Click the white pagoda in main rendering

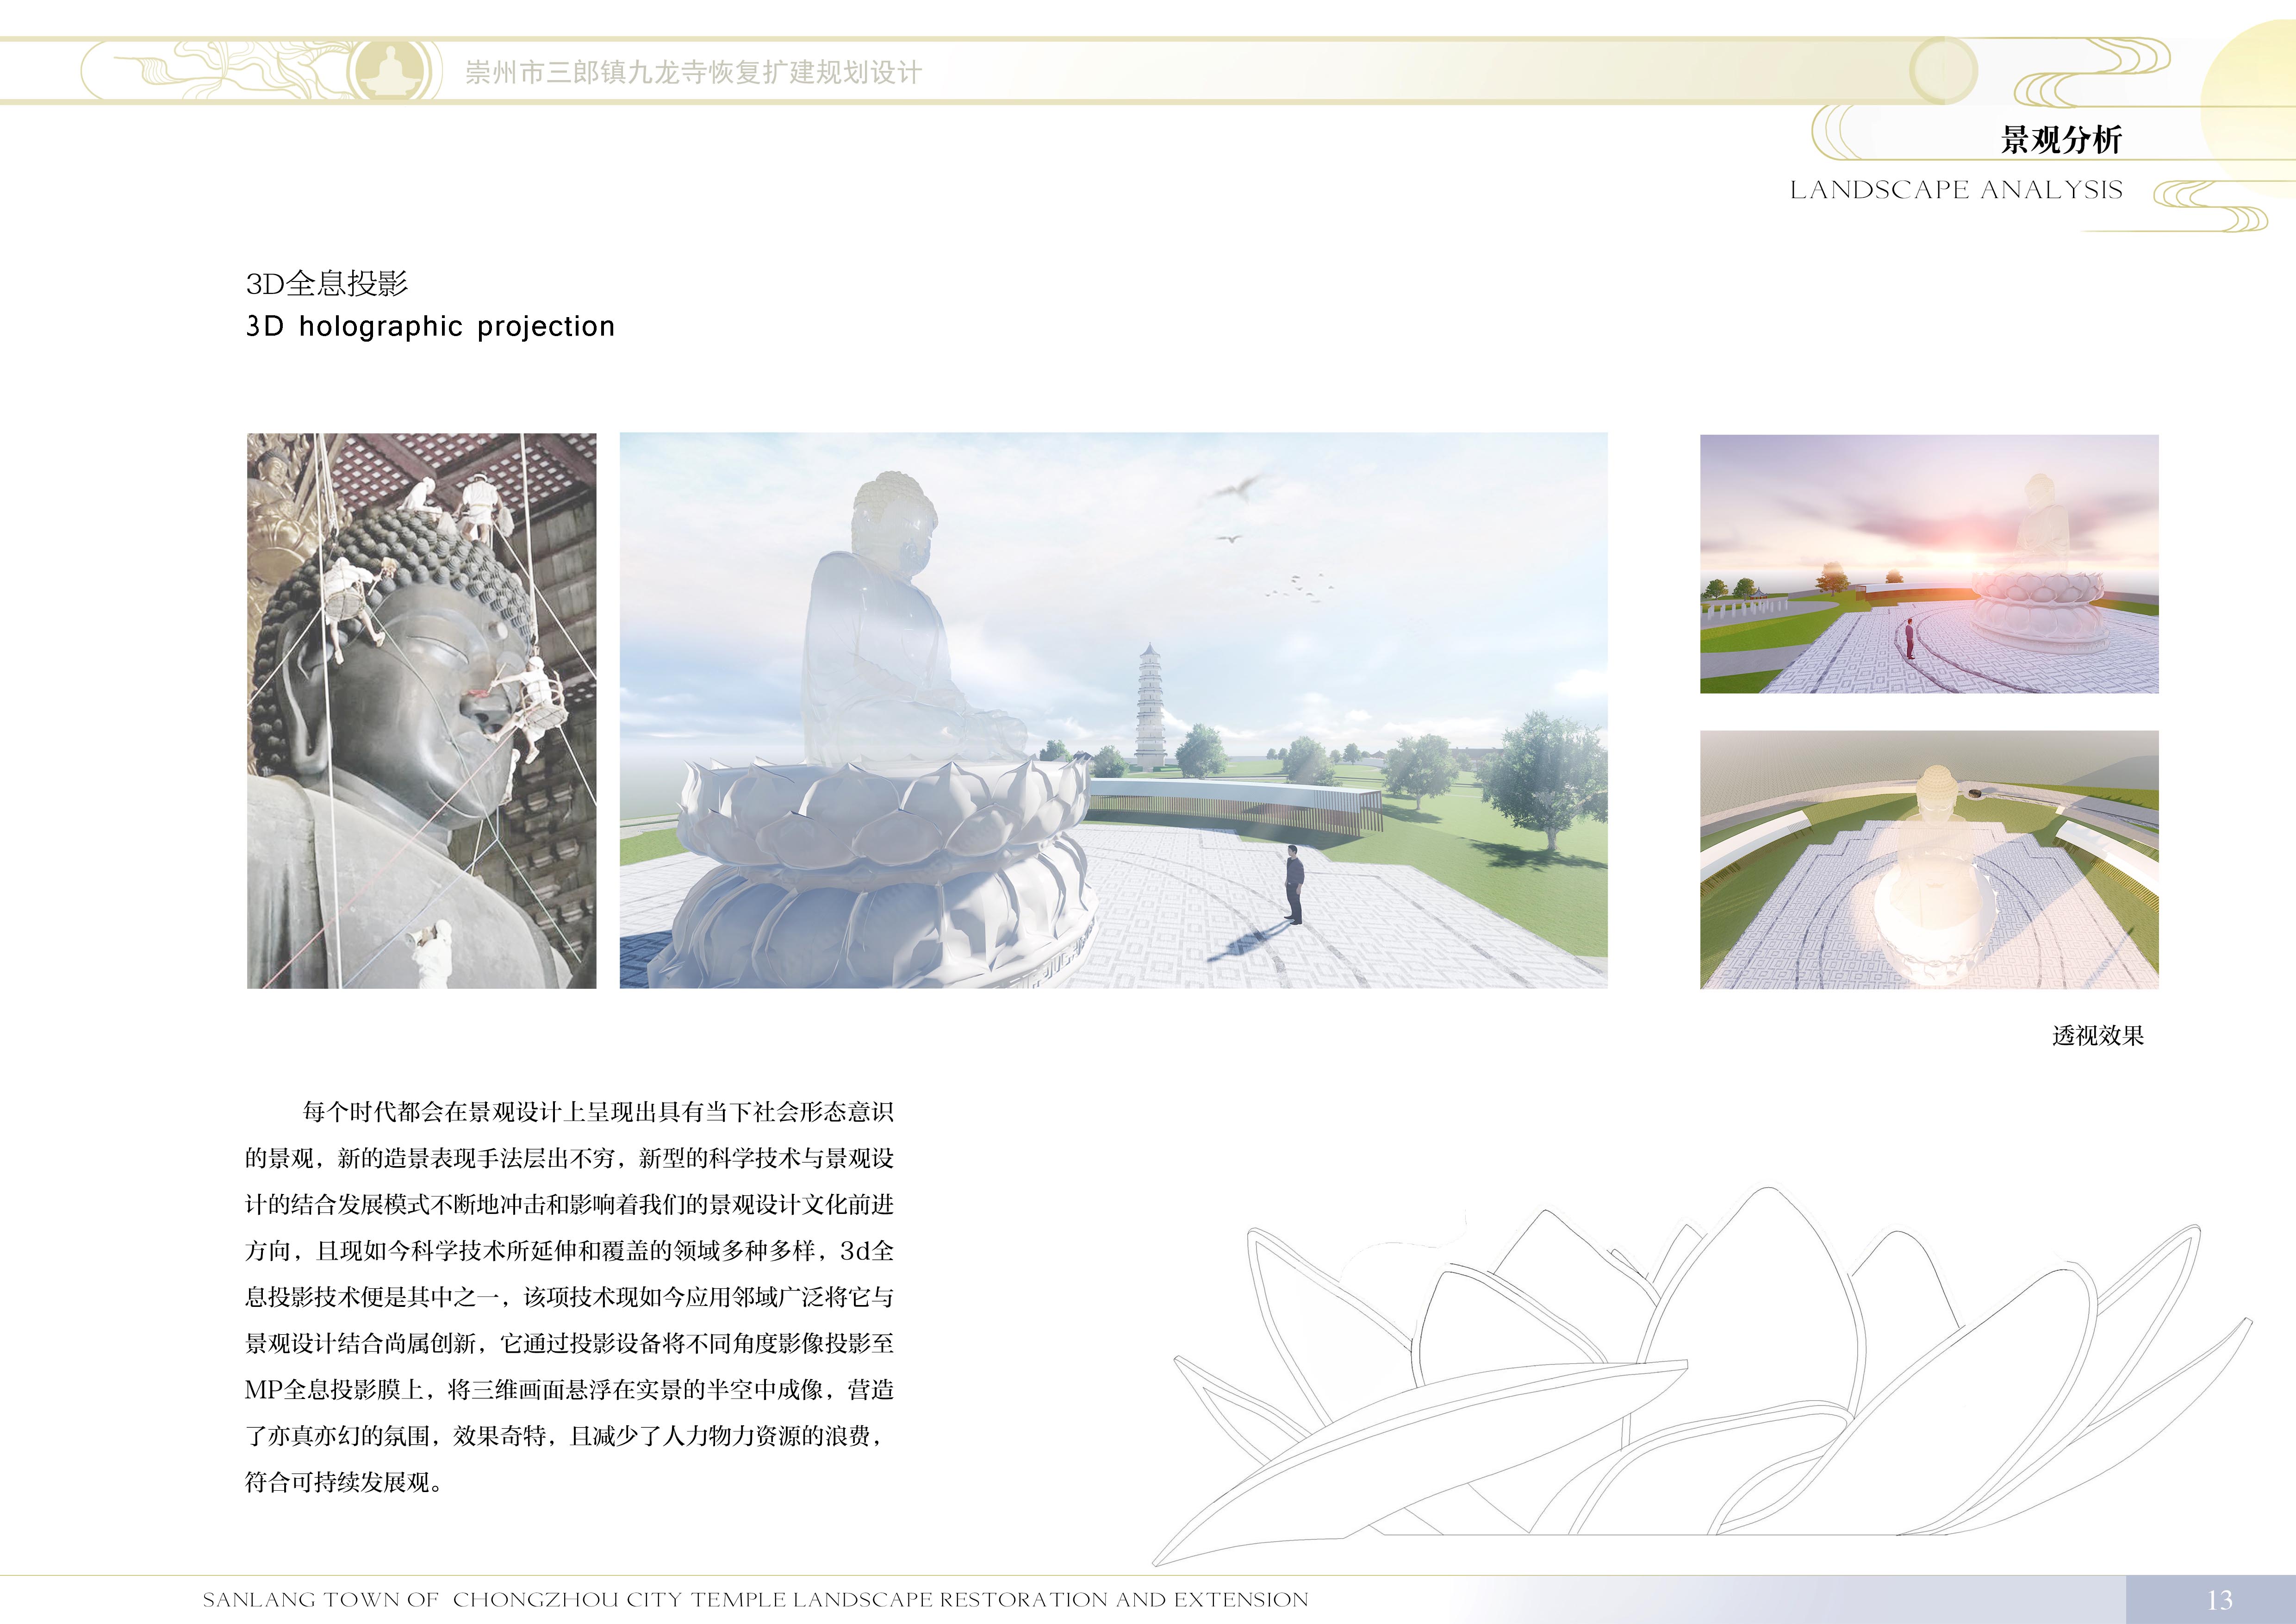tap(1150, 706)
